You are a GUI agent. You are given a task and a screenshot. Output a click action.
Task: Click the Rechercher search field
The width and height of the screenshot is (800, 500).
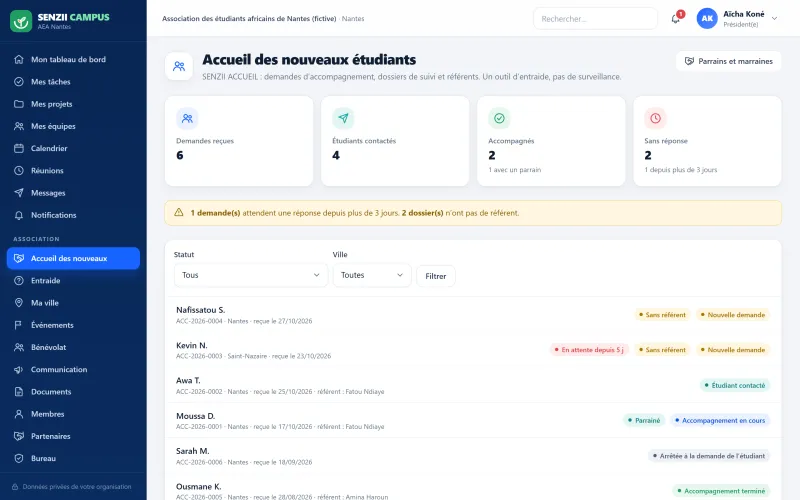pyautogui.click(x=595, y=19)
